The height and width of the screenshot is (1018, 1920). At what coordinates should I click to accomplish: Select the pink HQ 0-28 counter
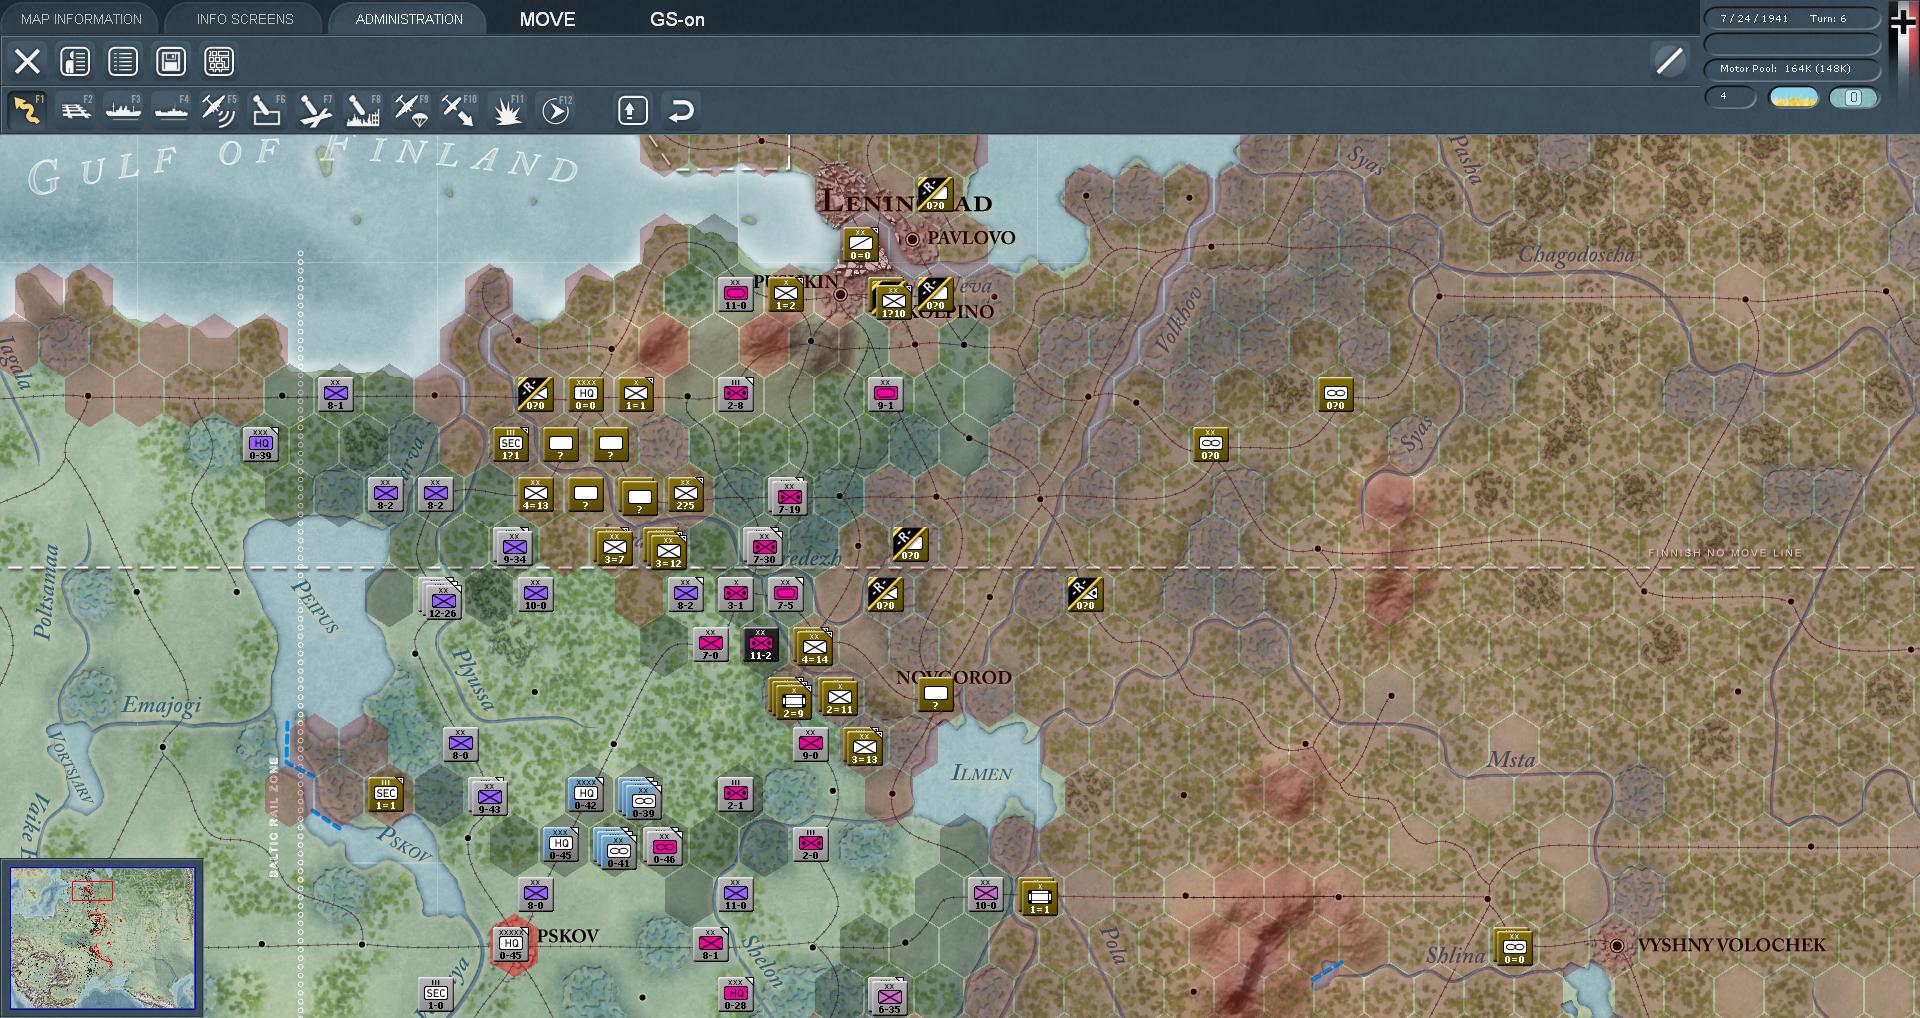[x=735, y=994]
